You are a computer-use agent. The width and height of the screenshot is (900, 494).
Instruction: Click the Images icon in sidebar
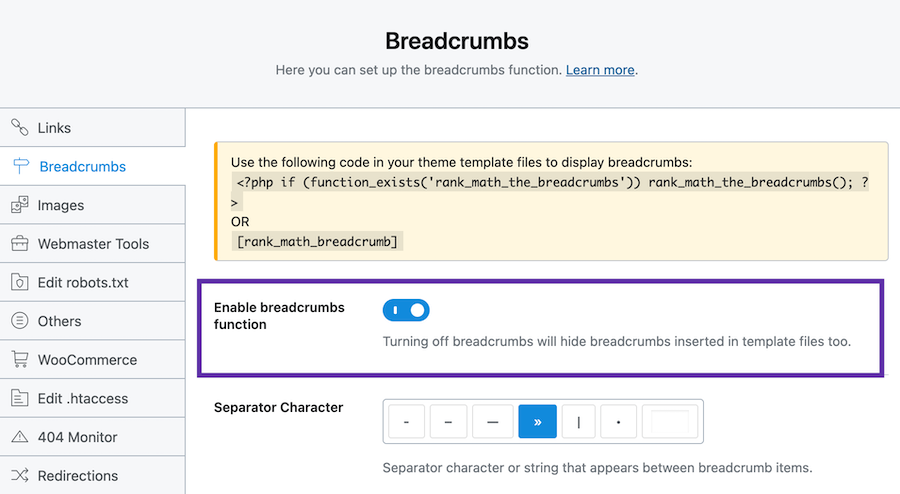point(19,205)
